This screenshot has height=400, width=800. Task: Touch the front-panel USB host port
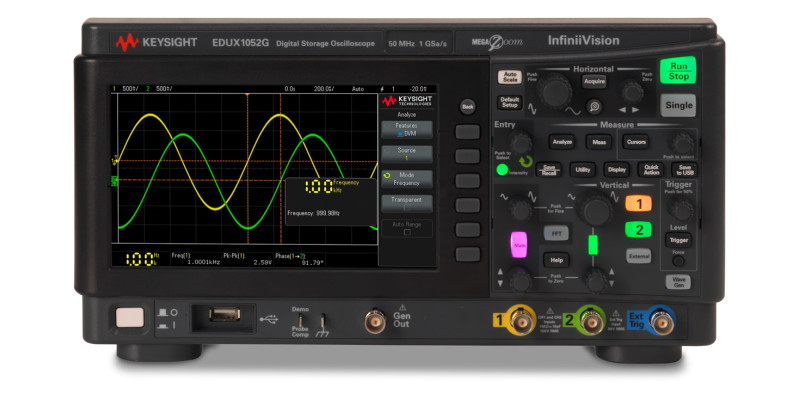point(224,314)
